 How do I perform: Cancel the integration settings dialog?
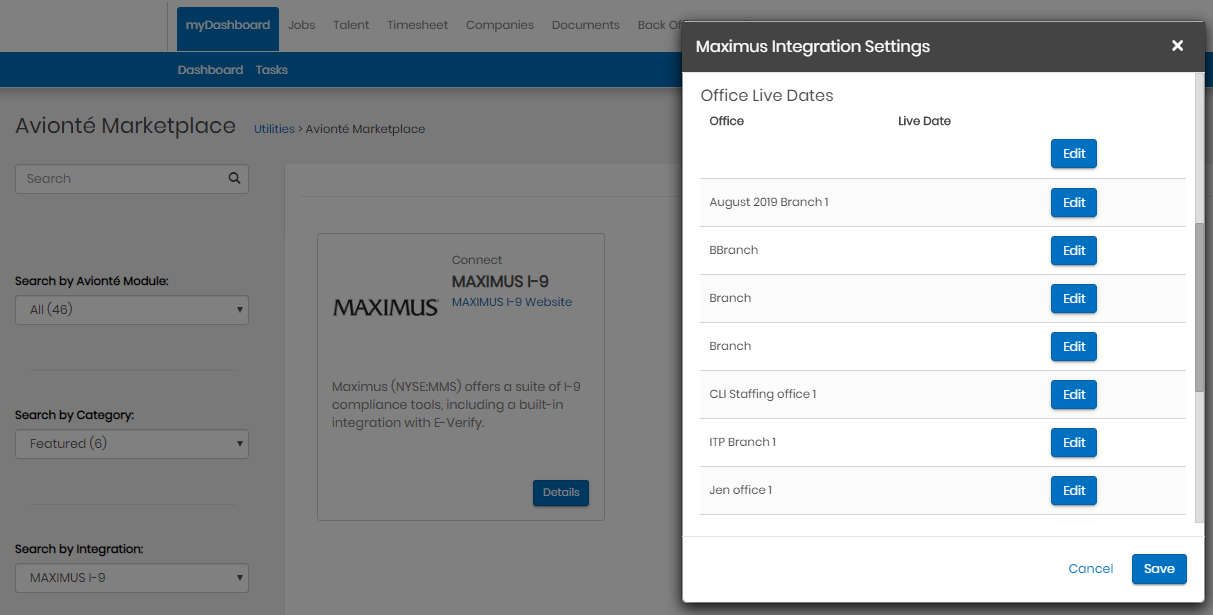coord(1090,568)
